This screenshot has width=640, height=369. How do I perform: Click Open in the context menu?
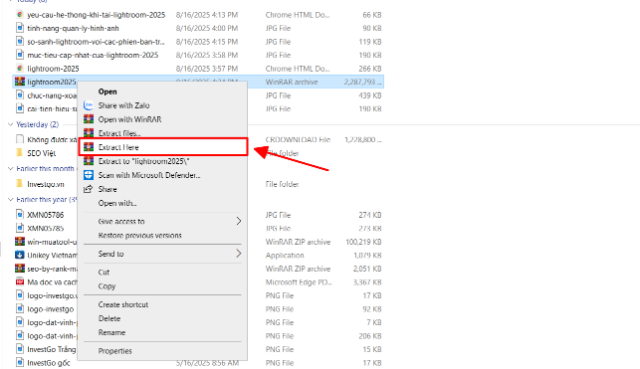(107, 91)
